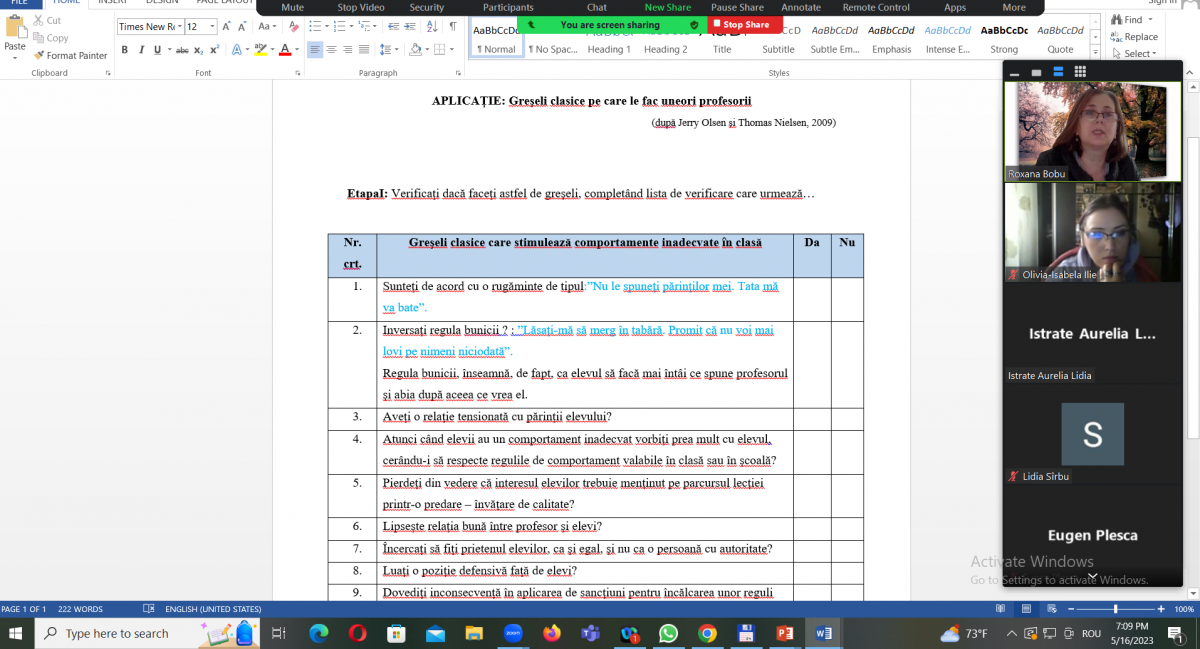Switch to Read Mode view in status bar
Screen dimensions: 1200x649
tap(1000, 609)
